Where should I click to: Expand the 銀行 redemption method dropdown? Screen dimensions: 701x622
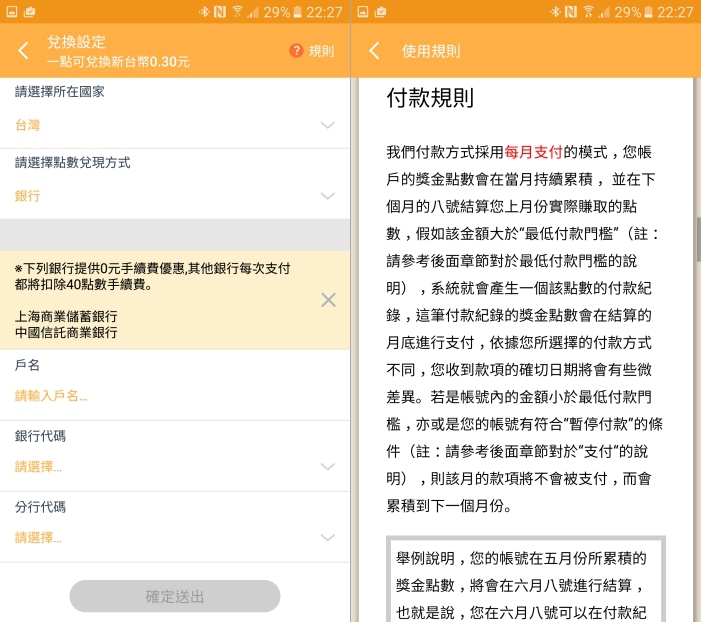tap(175, 196)
